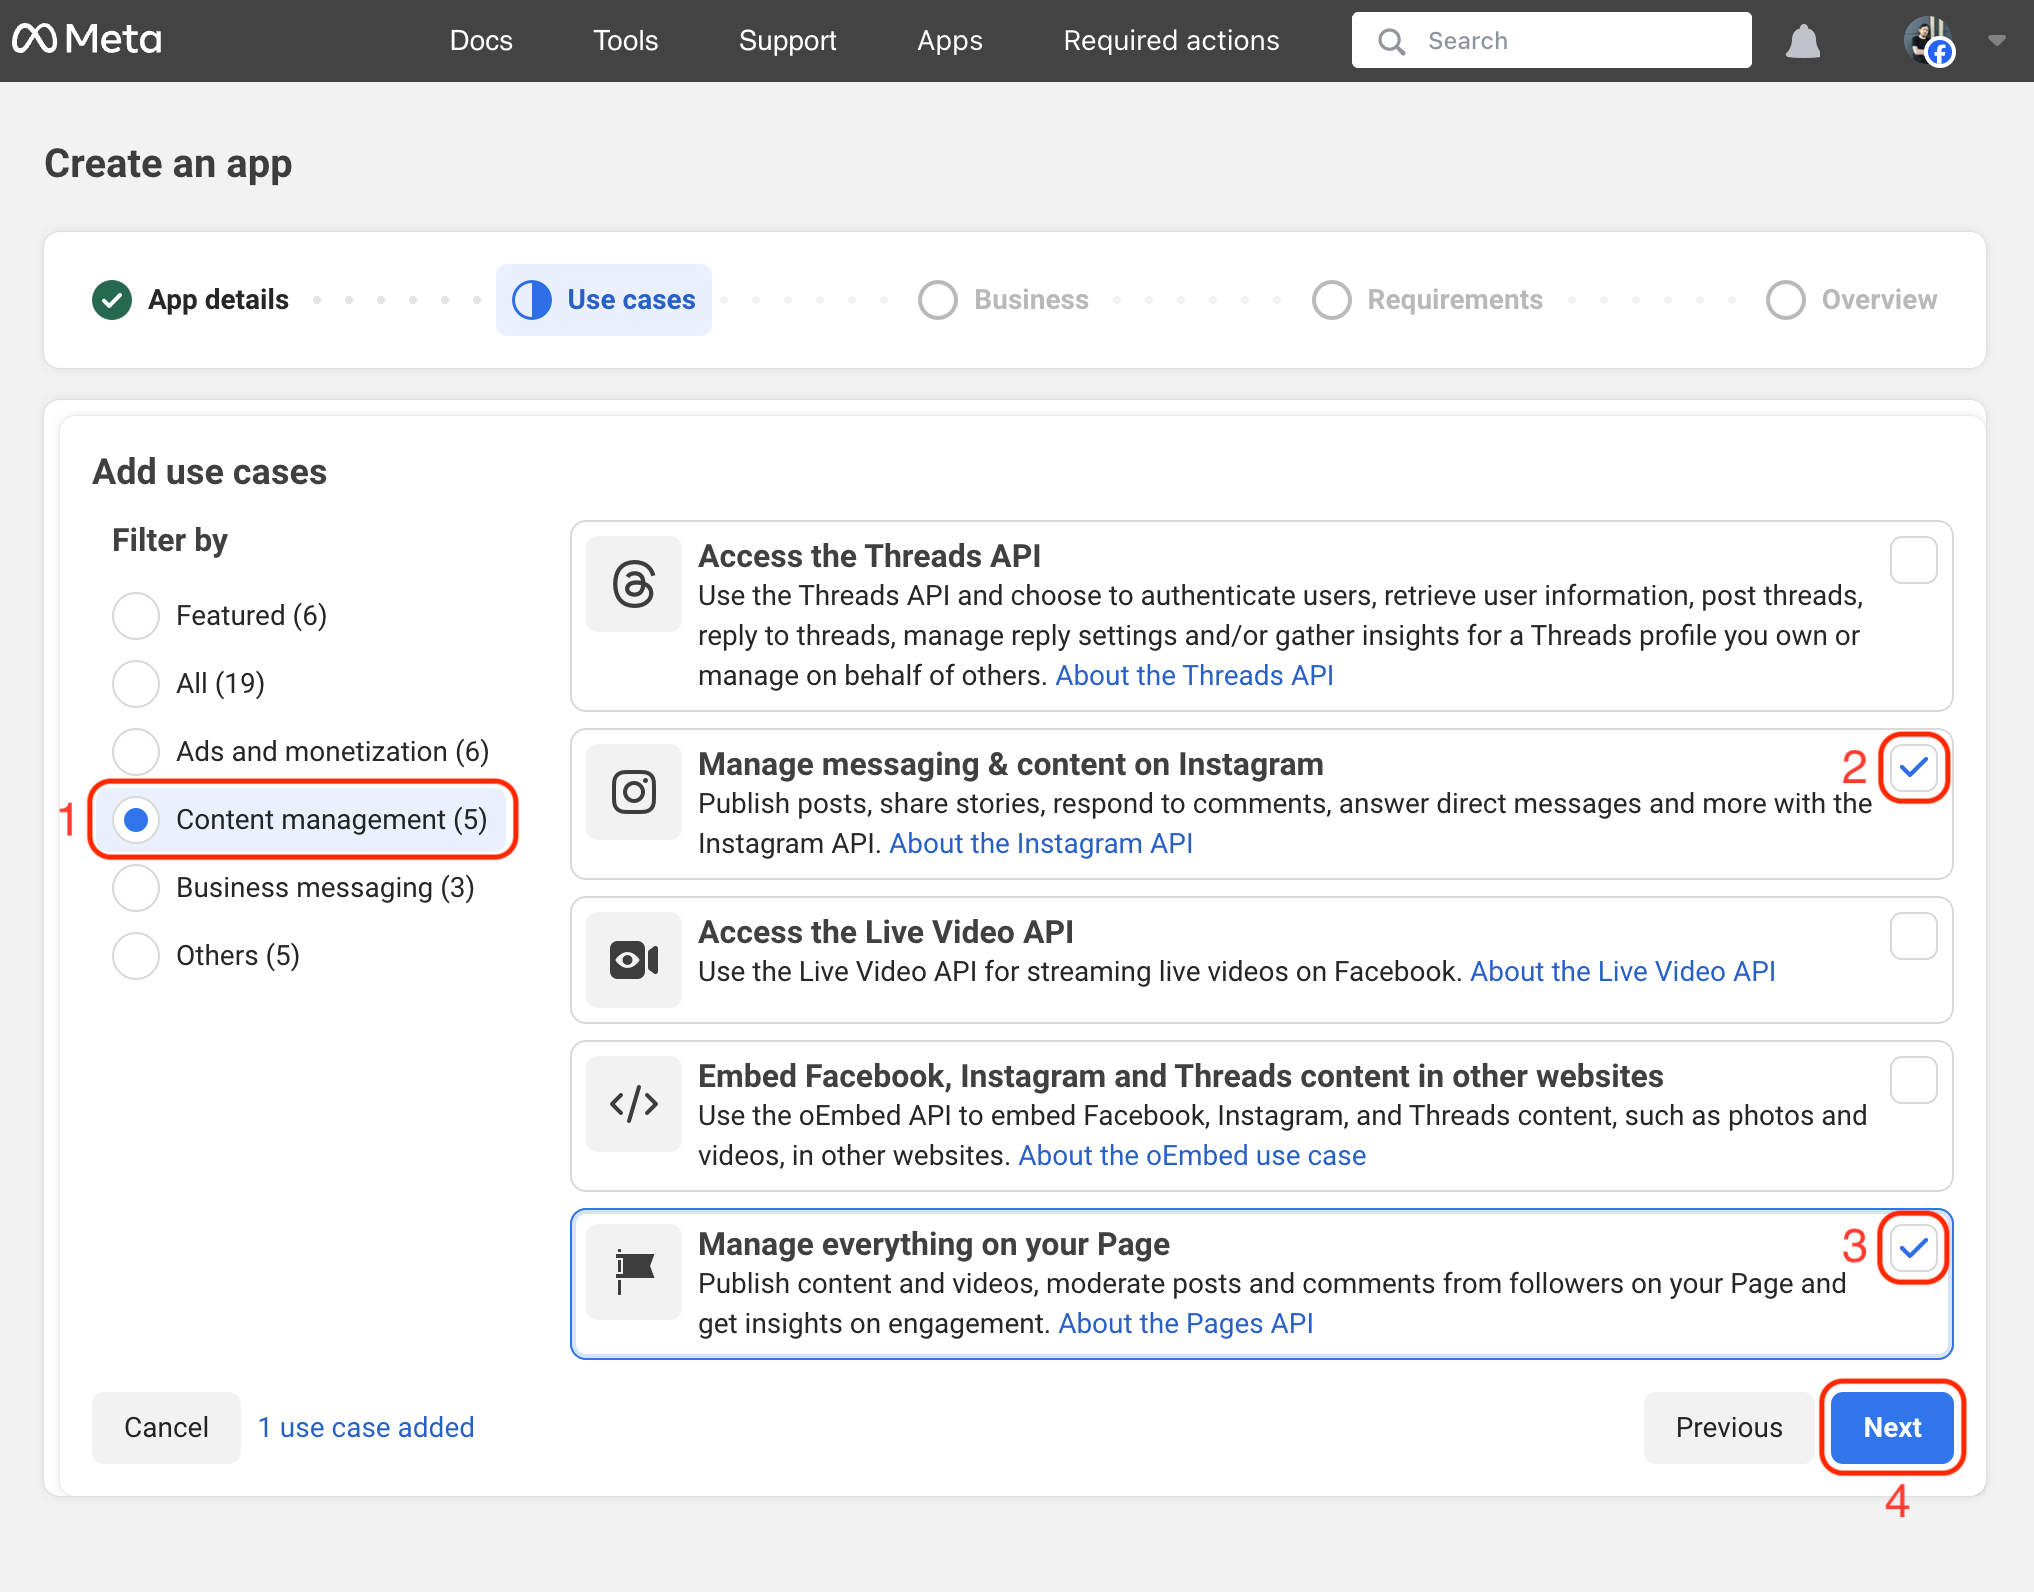Click the Threads API icon
2034x1592 pixels.
pyautogui.click(x=633, y=584)
